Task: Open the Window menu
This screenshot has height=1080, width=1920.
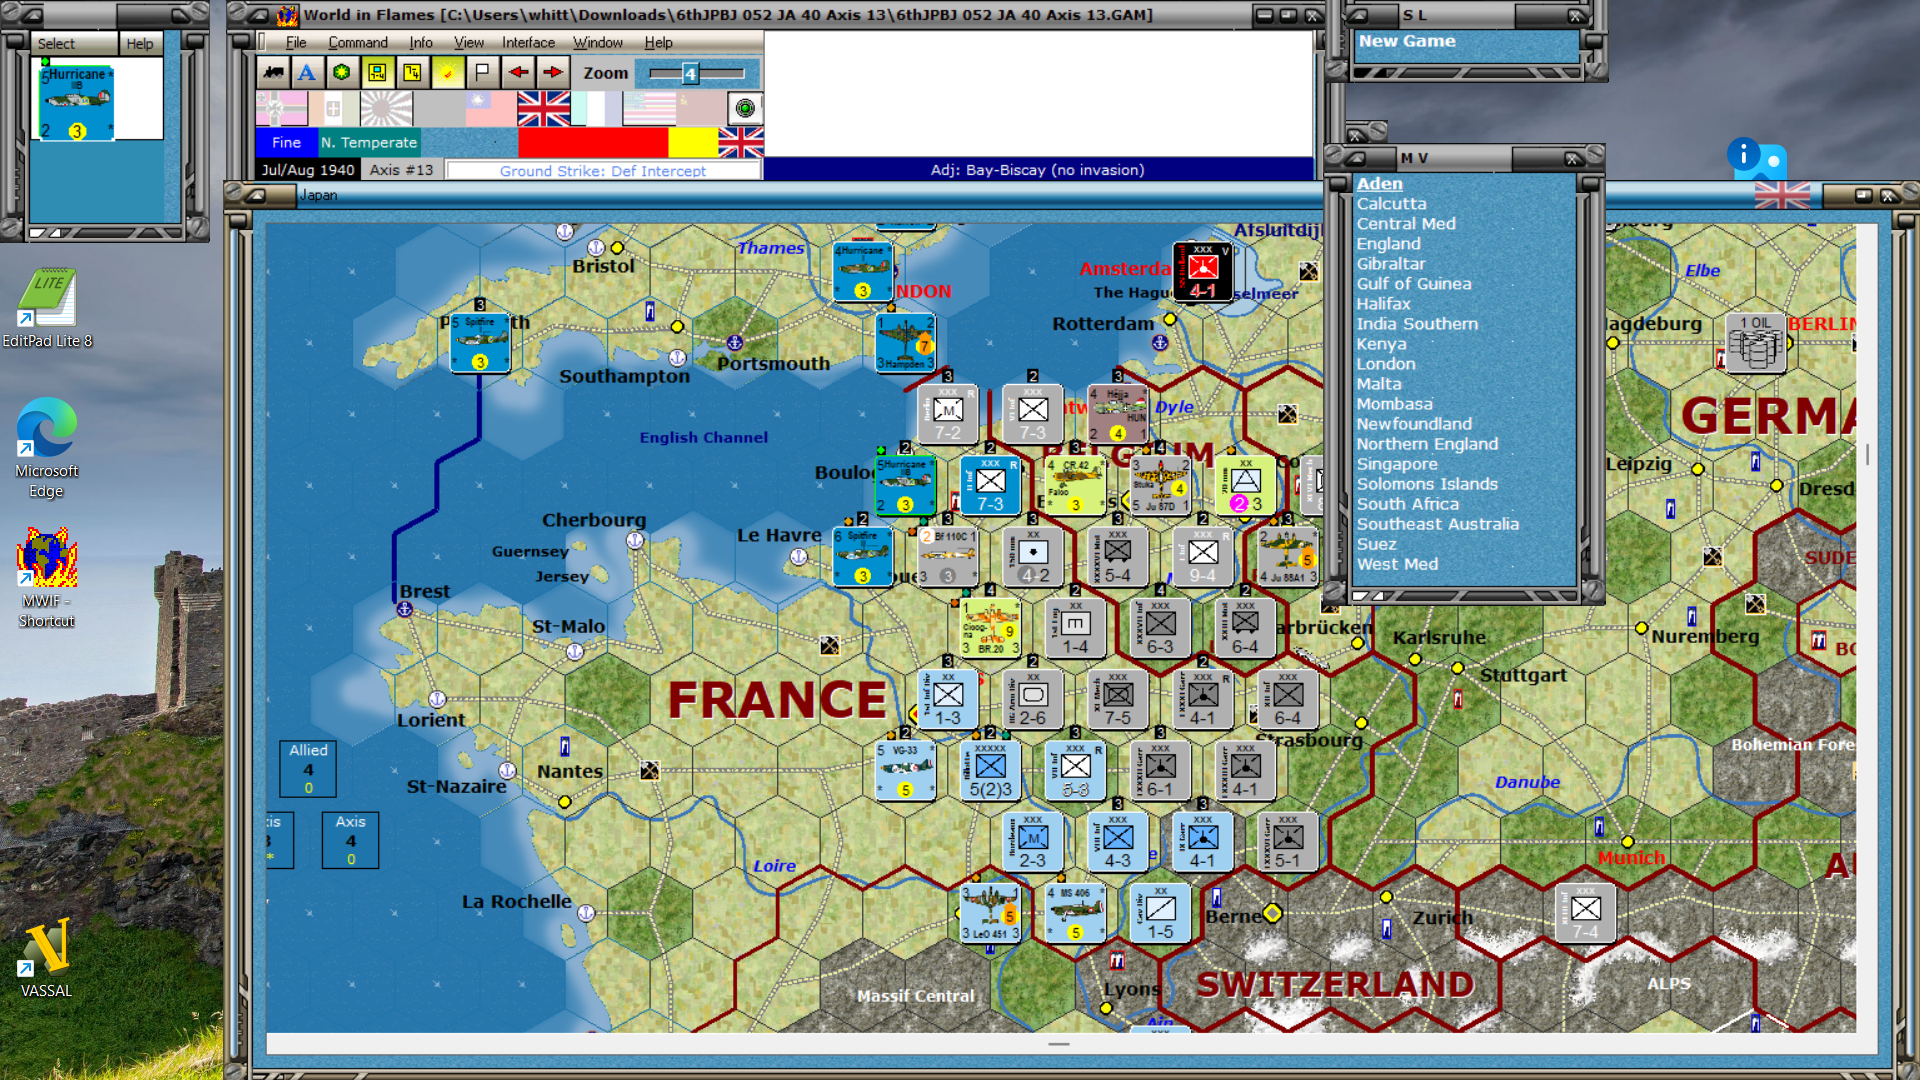Action: click(598, 42)
